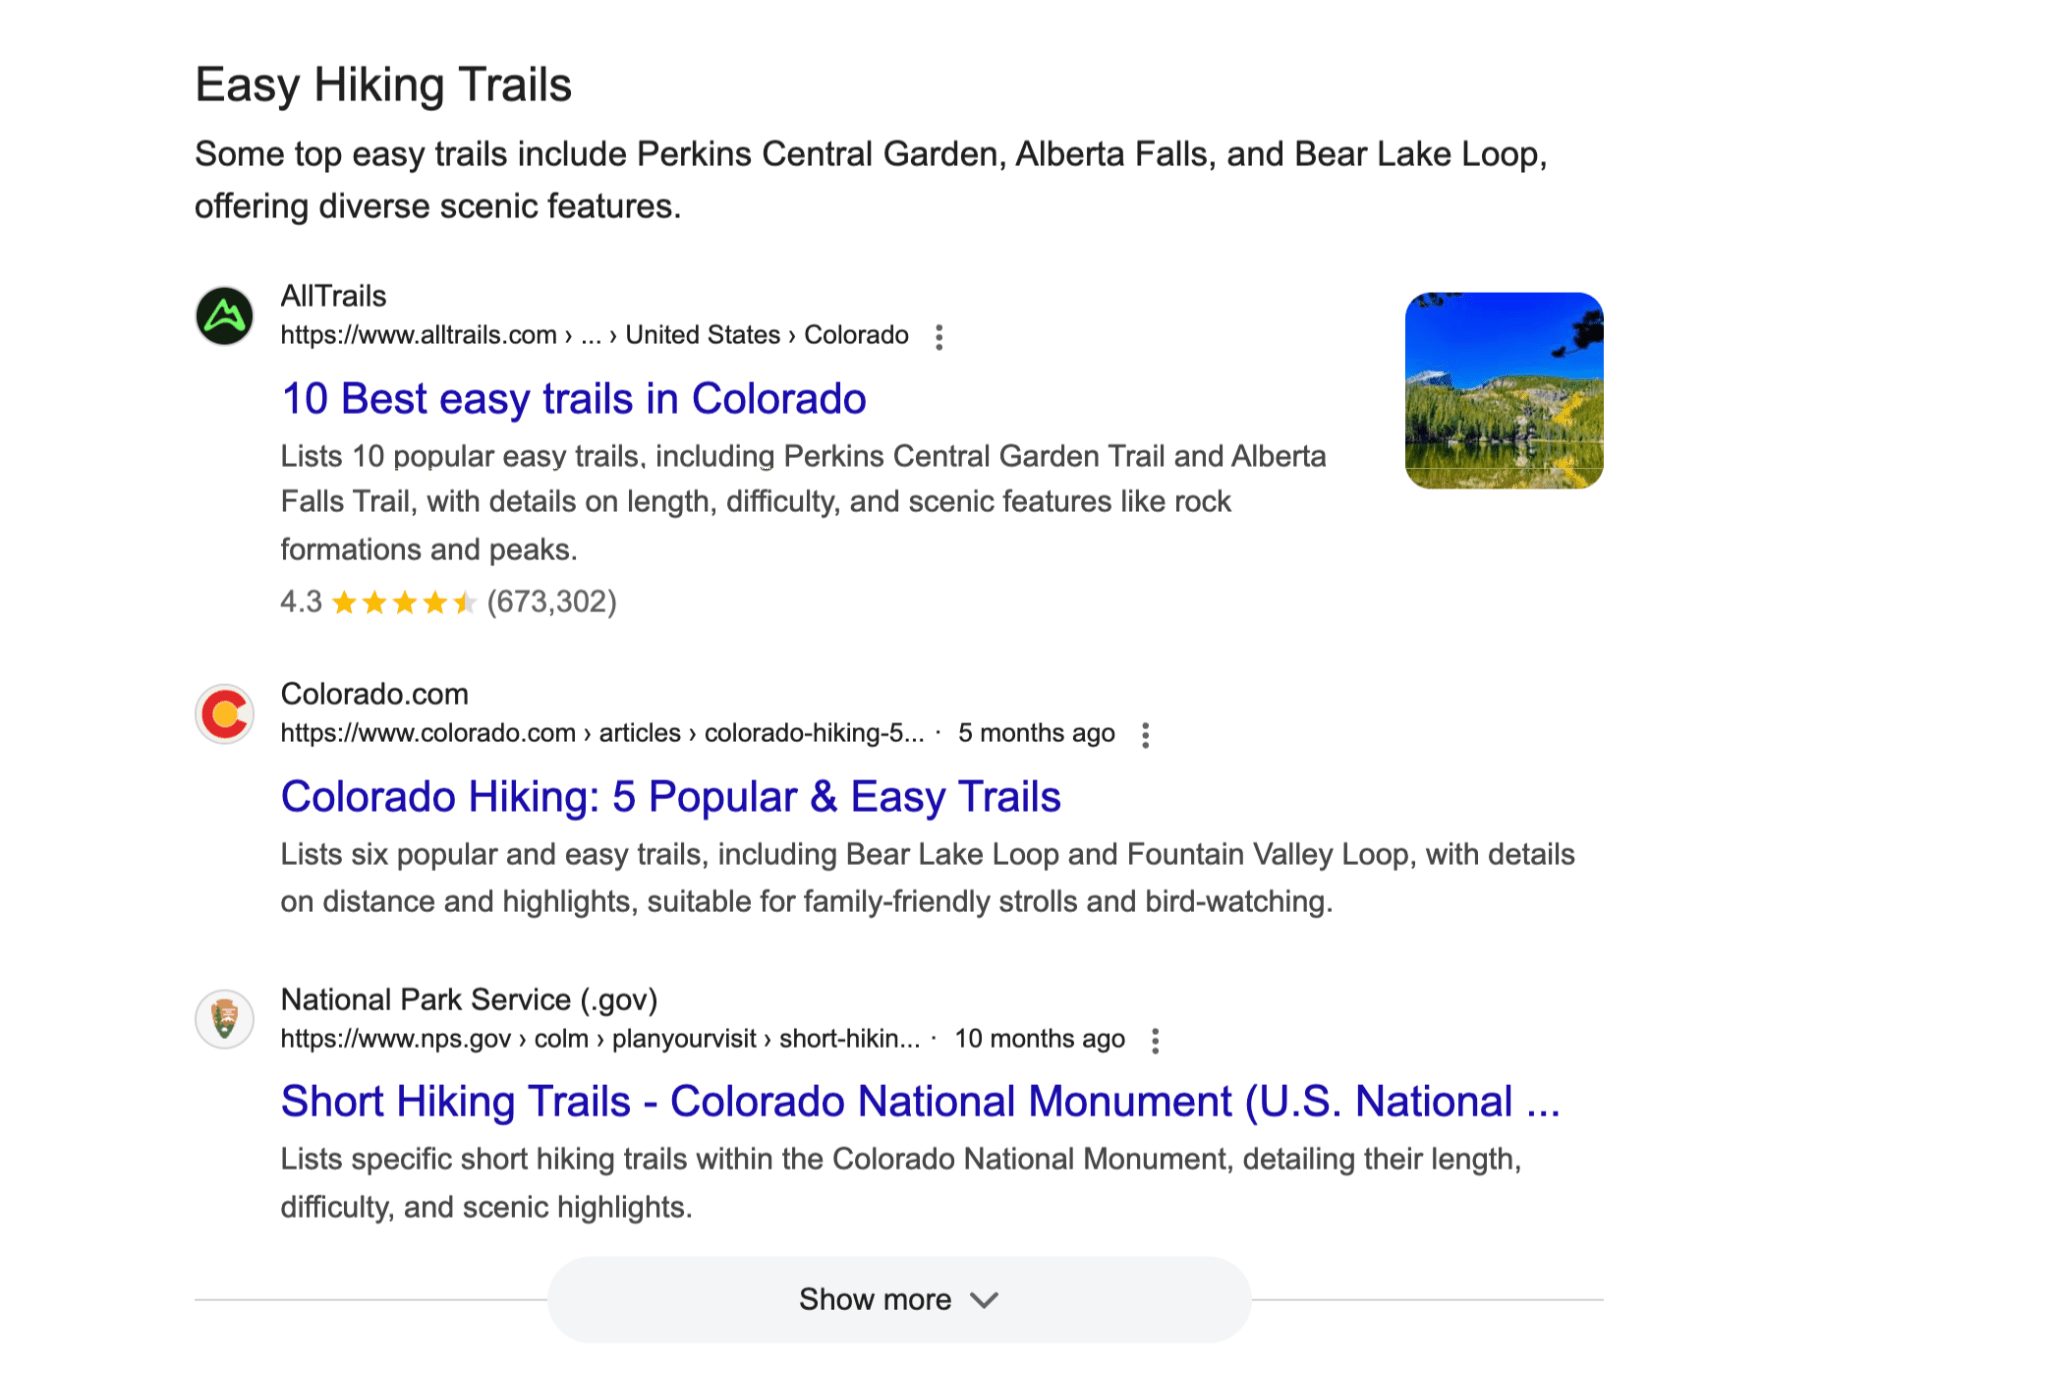Click the half-filled fifth star in the rating
The height and width of the screenshot is (1386, 2048).
[x=466, y=602]
